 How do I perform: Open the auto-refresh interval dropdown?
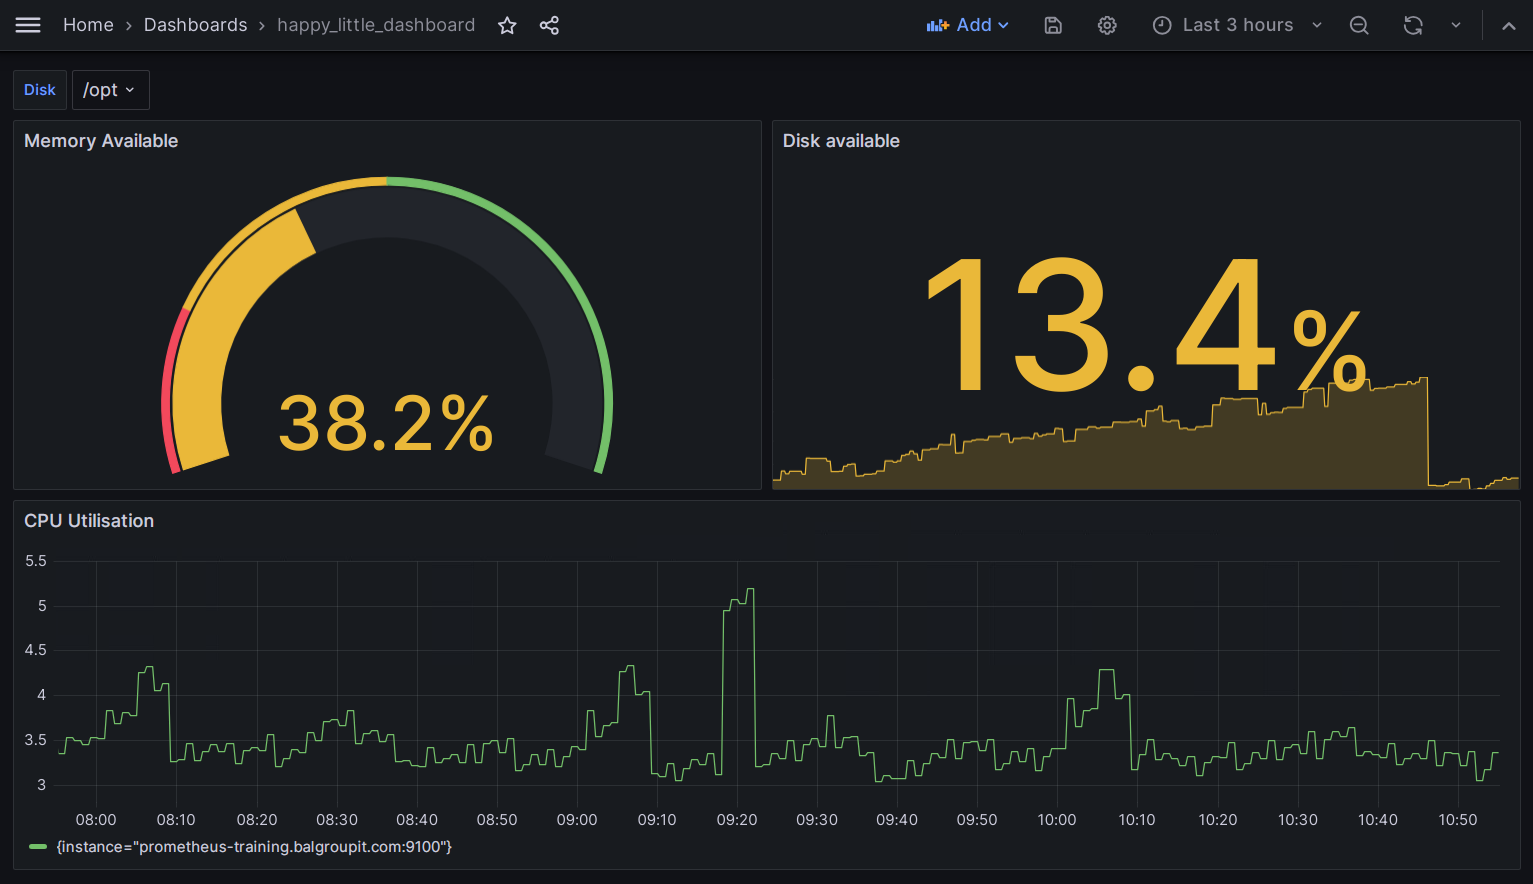1456,25
